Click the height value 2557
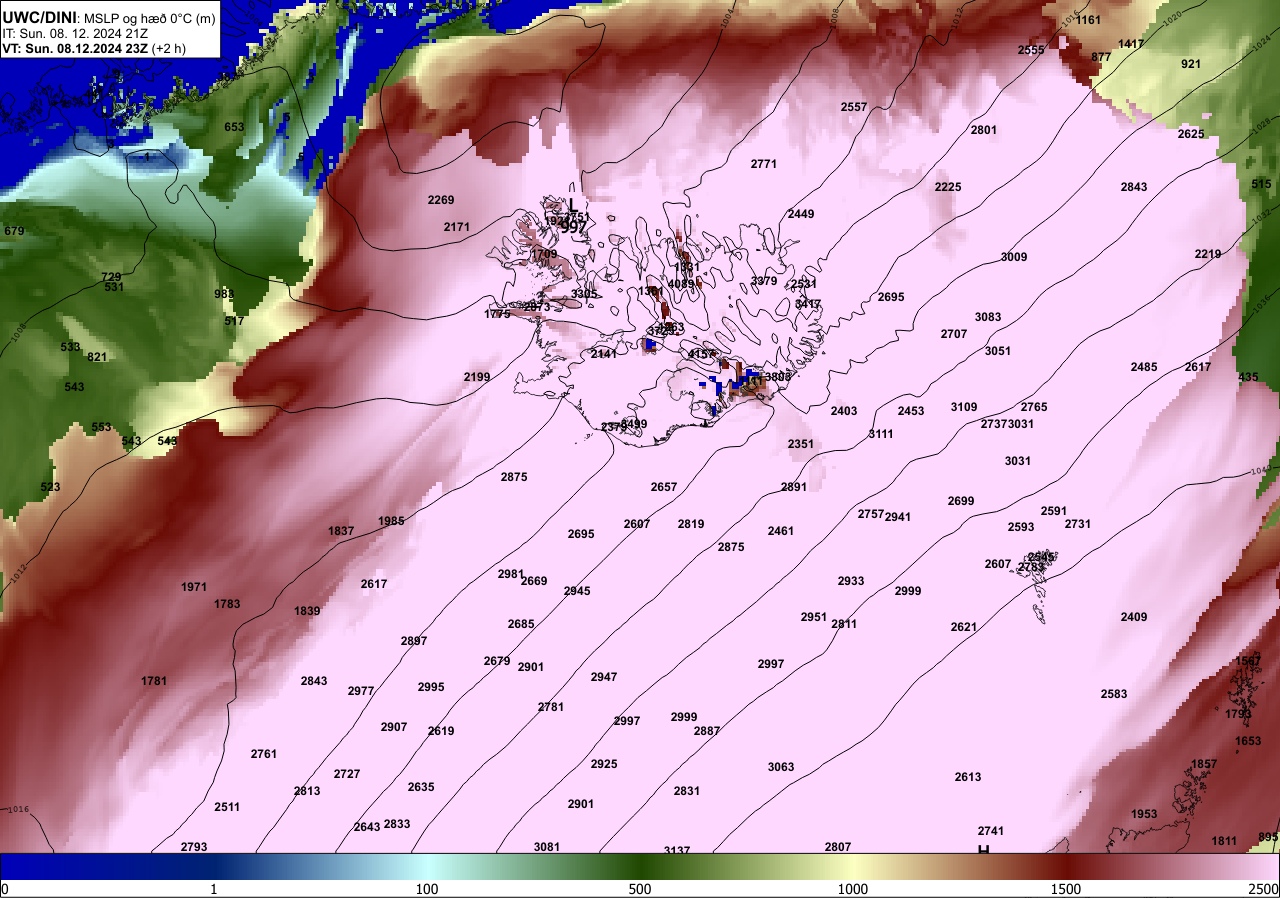 tap(854, 107)
